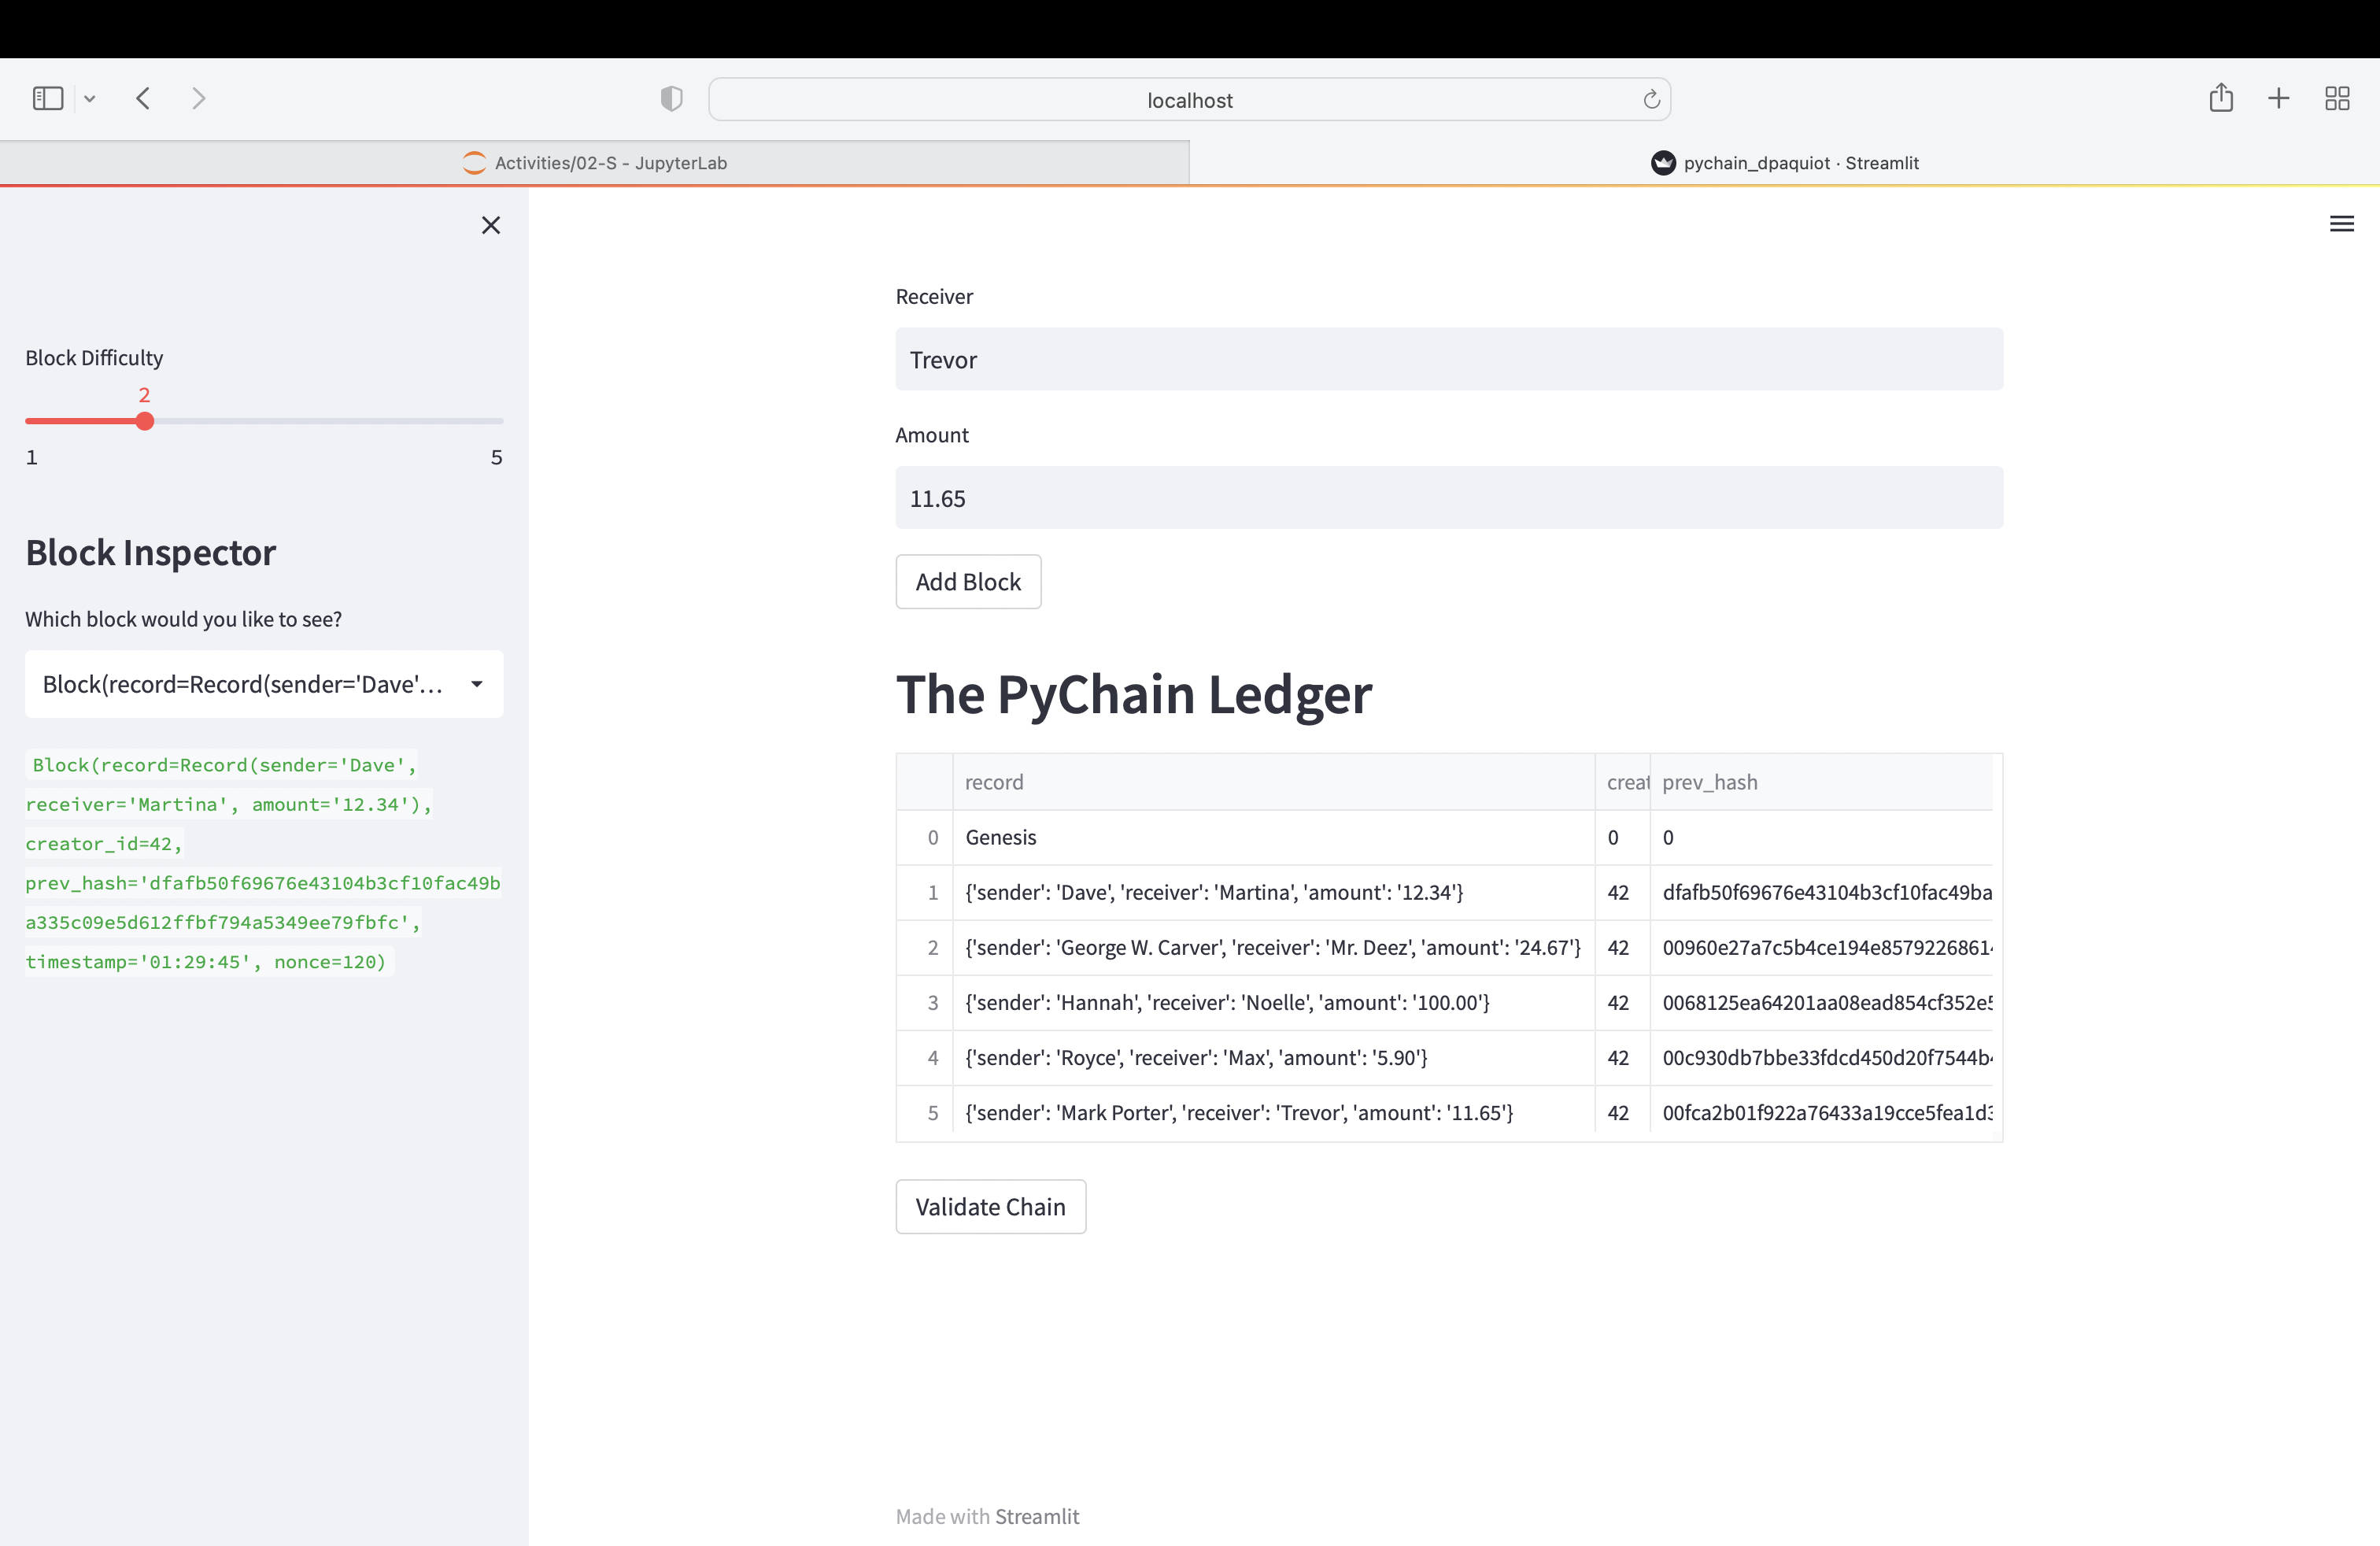Switch to pychain_dpaquiot Streamlit tab
2380x1546 pixels.
coord(1785,163)
